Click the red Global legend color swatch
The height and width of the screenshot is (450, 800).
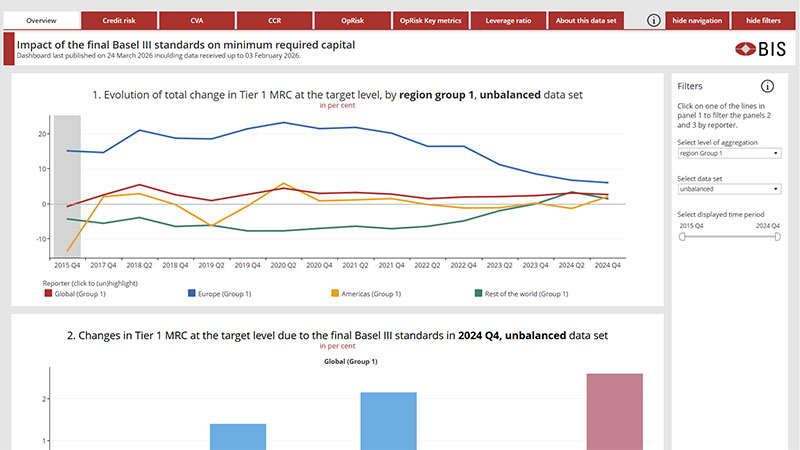click(x=48, y=293)
